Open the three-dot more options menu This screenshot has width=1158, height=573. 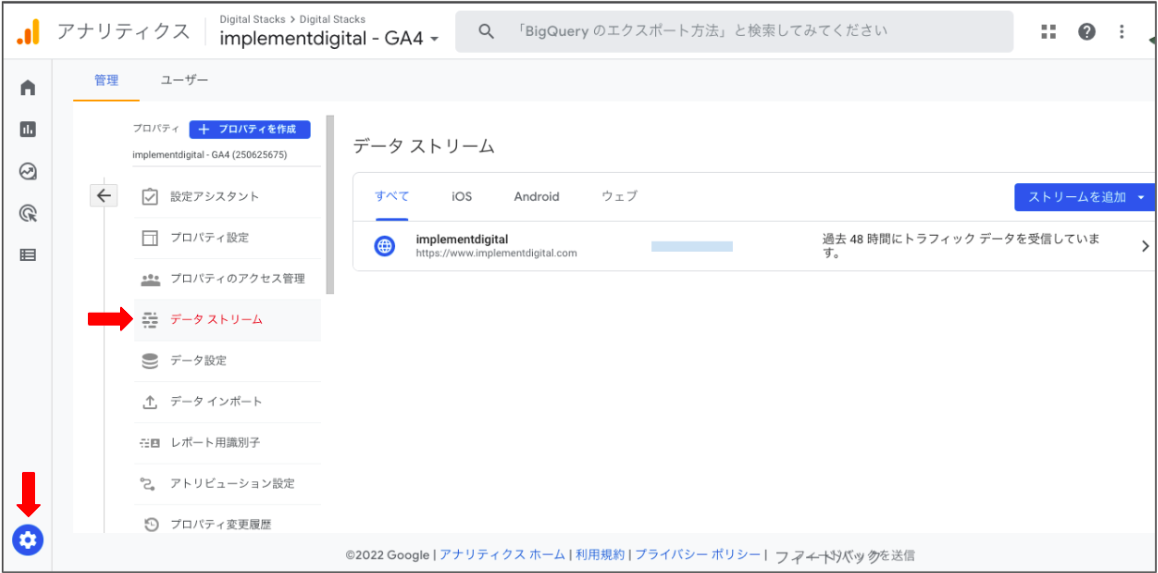[x=1122, y=31]
